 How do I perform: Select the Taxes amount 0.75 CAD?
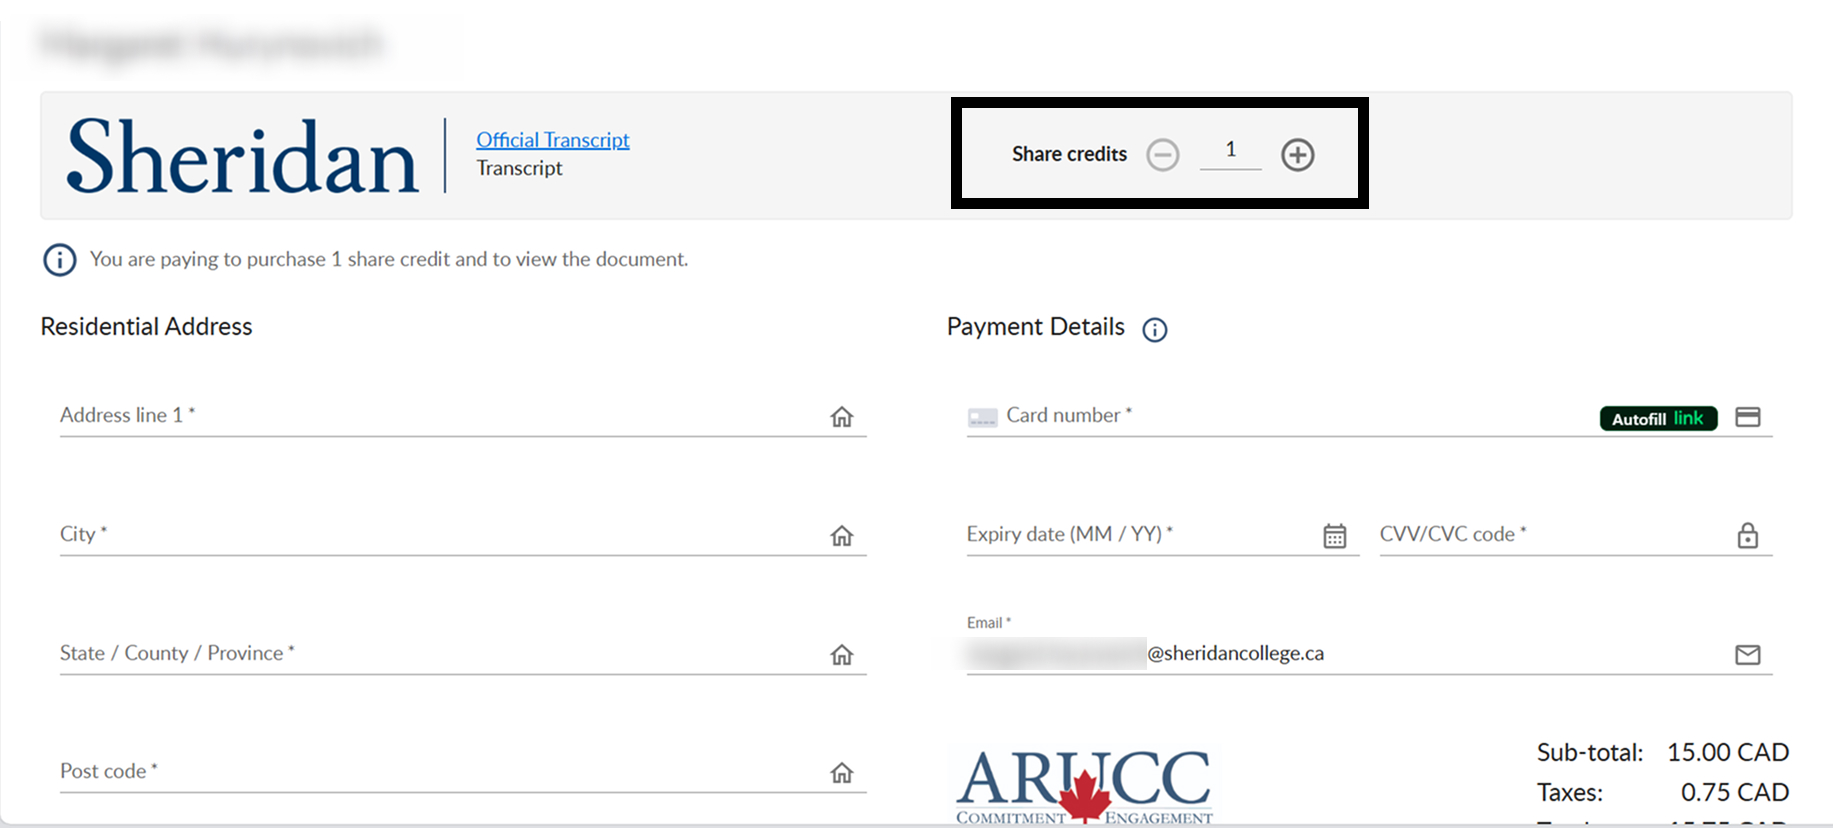(x=1735, y=793)
